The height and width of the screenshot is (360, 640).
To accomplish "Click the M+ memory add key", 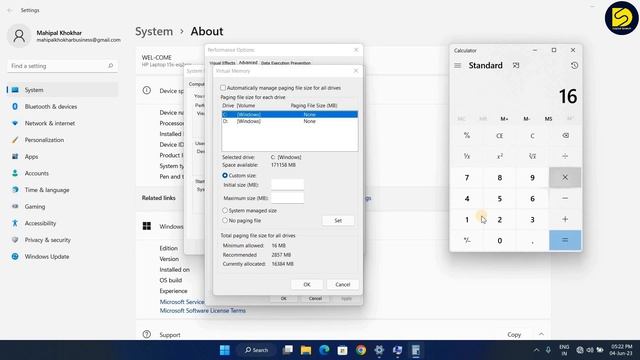I will 504,119.
